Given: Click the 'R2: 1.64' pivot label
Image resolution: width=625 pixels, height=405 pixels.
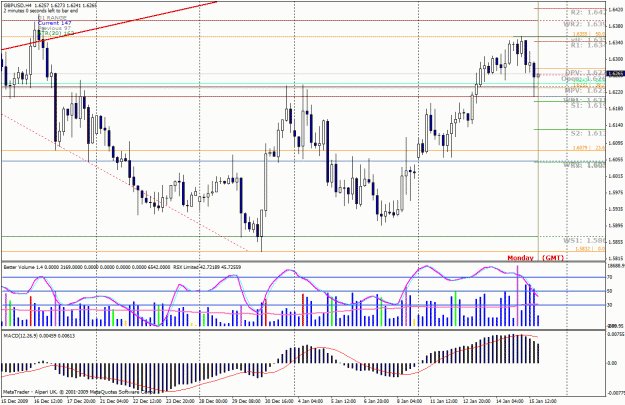Looking at the screenshot, I should 588,13.
